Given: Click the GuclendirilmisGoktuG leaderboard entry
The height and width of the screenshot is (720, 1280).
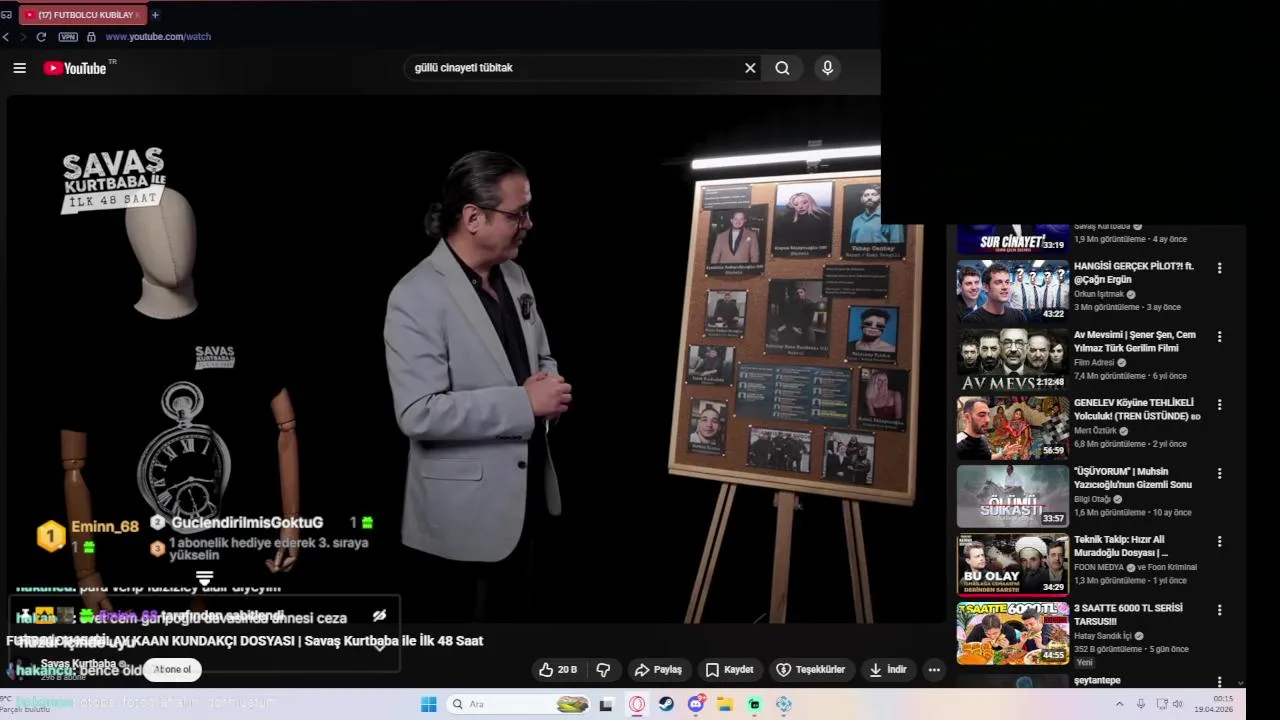Looking at the screenshot, I should 246,523.
